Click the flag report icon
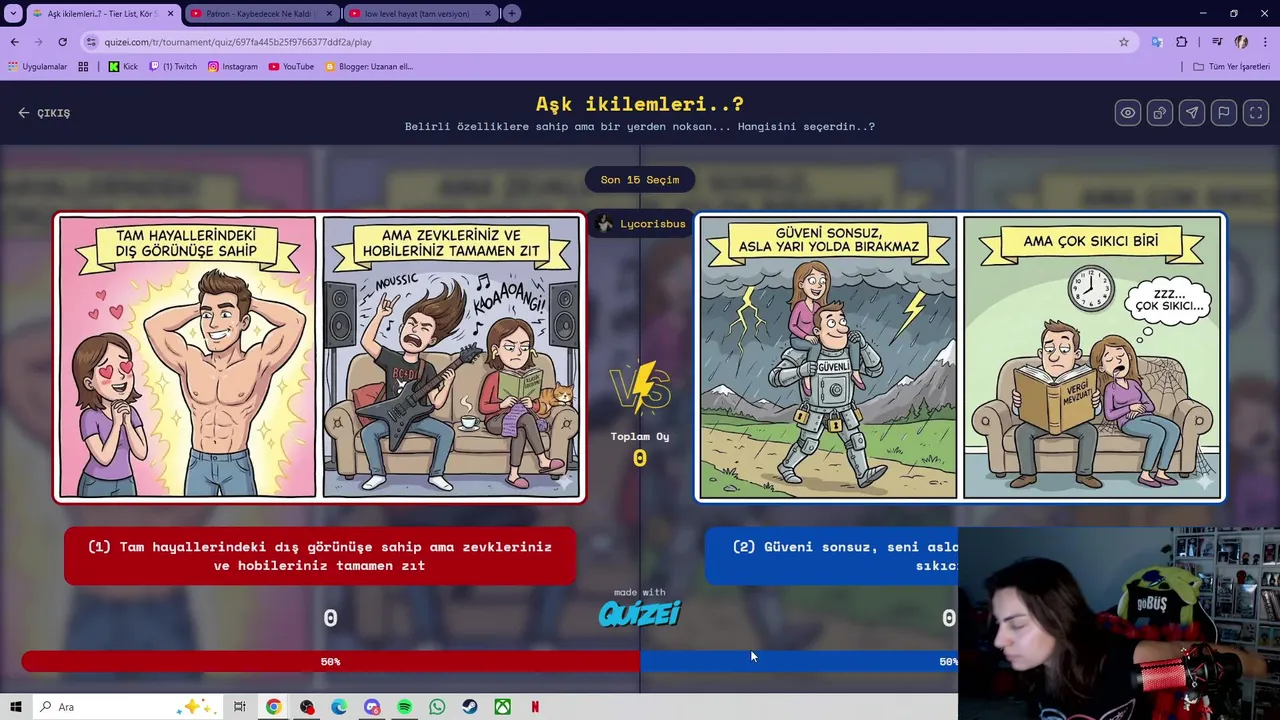 click(x=1224, y=113)
